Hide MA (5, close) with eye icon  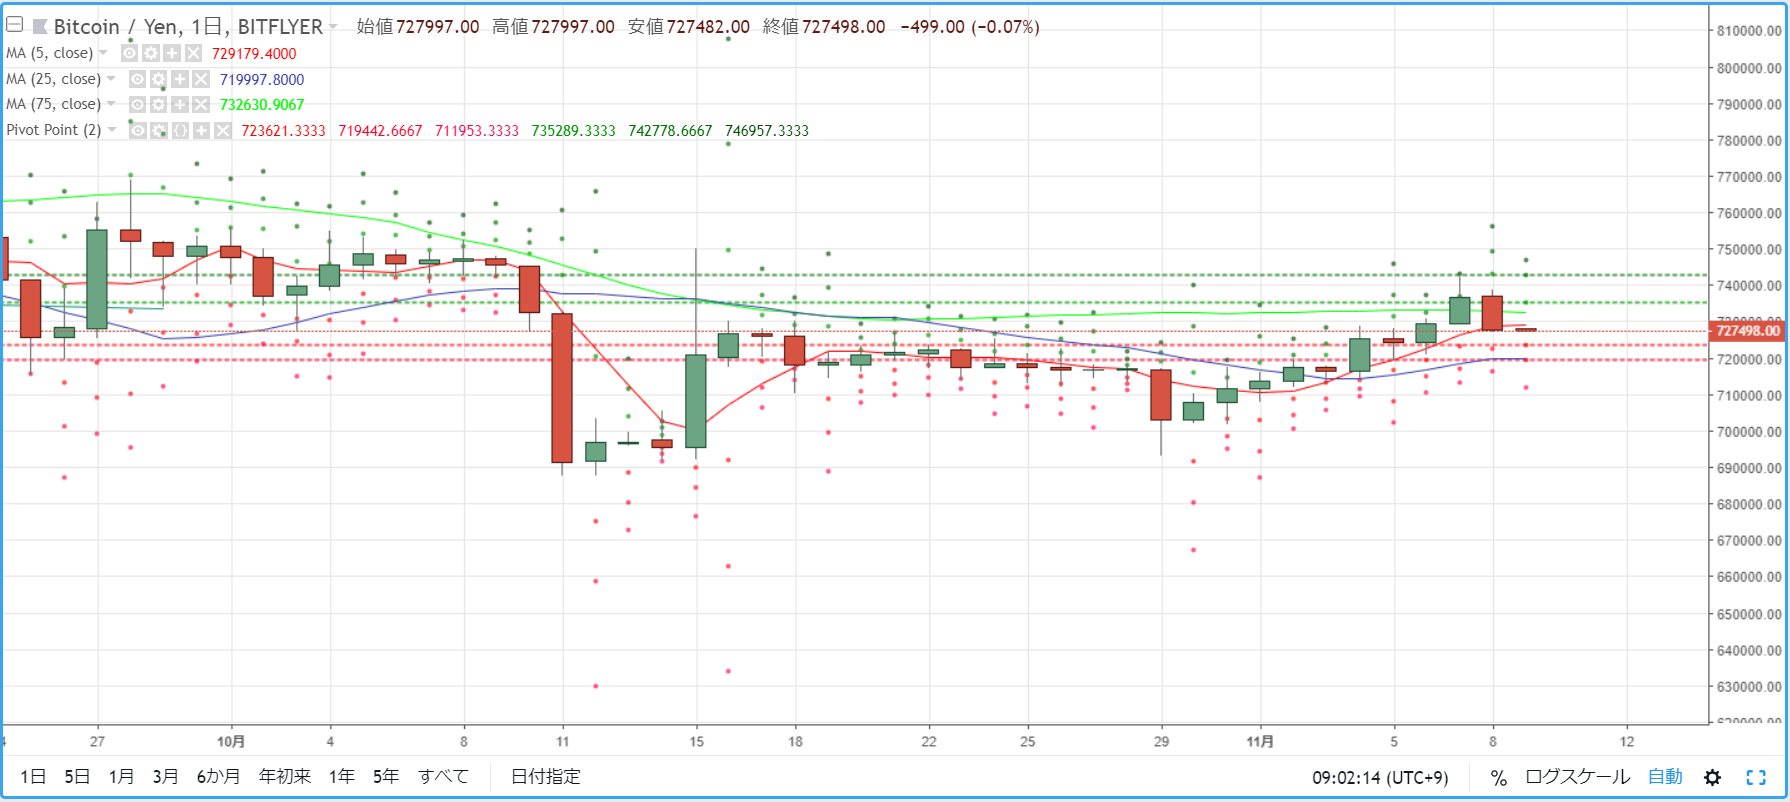[129, 53]
